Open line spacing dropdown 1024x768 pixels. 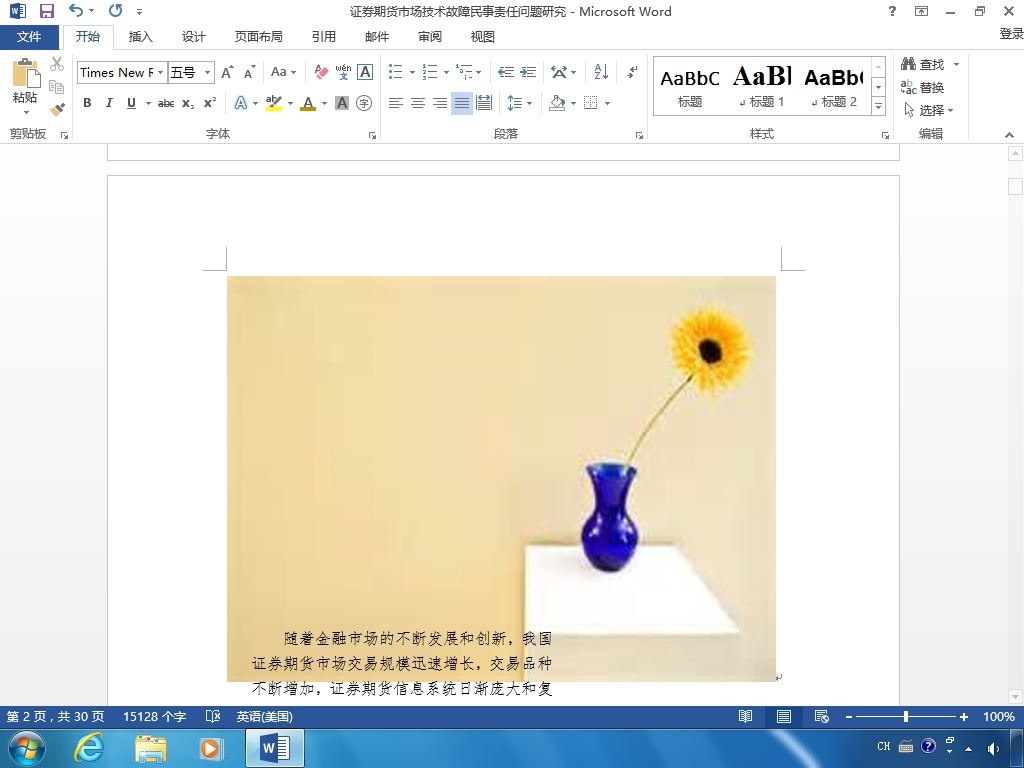[x=520, y=103]
